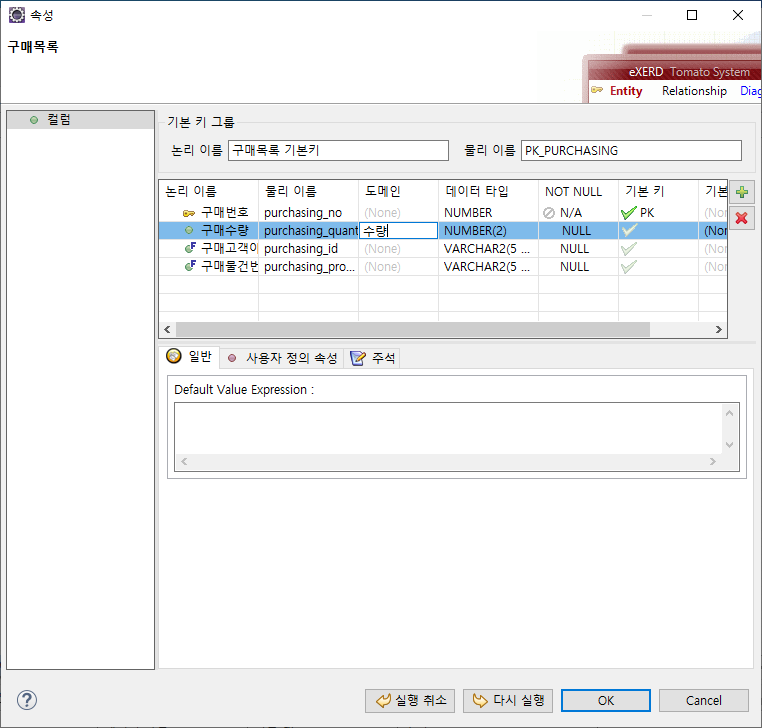Click the green bullet icon beside 컬럼
Screen dimensions: 762x728
point(34,120)
